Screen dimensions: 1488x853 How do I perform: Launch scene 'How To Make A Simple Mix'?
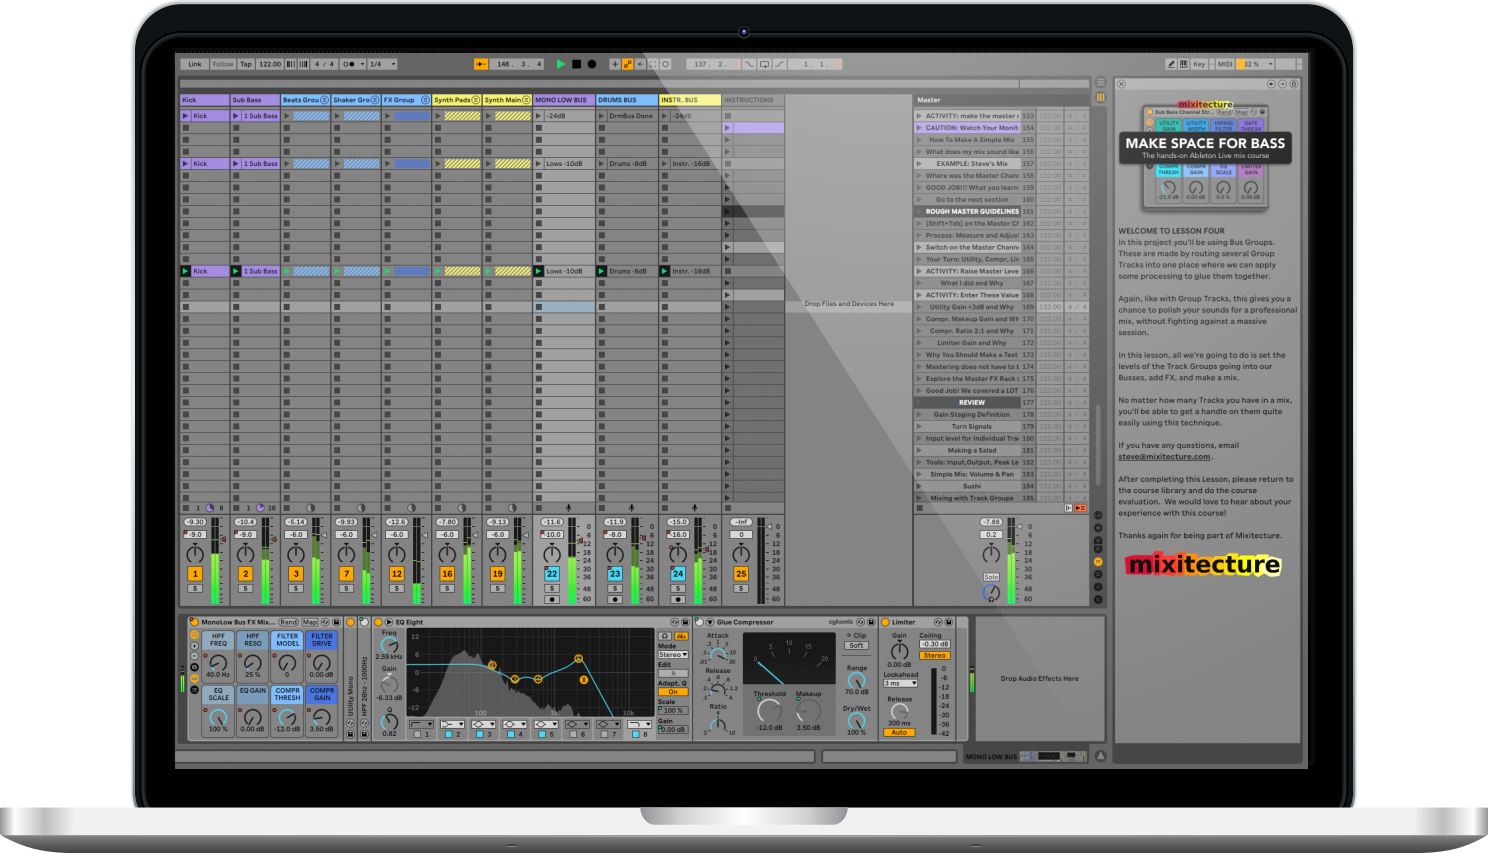tap(919, 140)
